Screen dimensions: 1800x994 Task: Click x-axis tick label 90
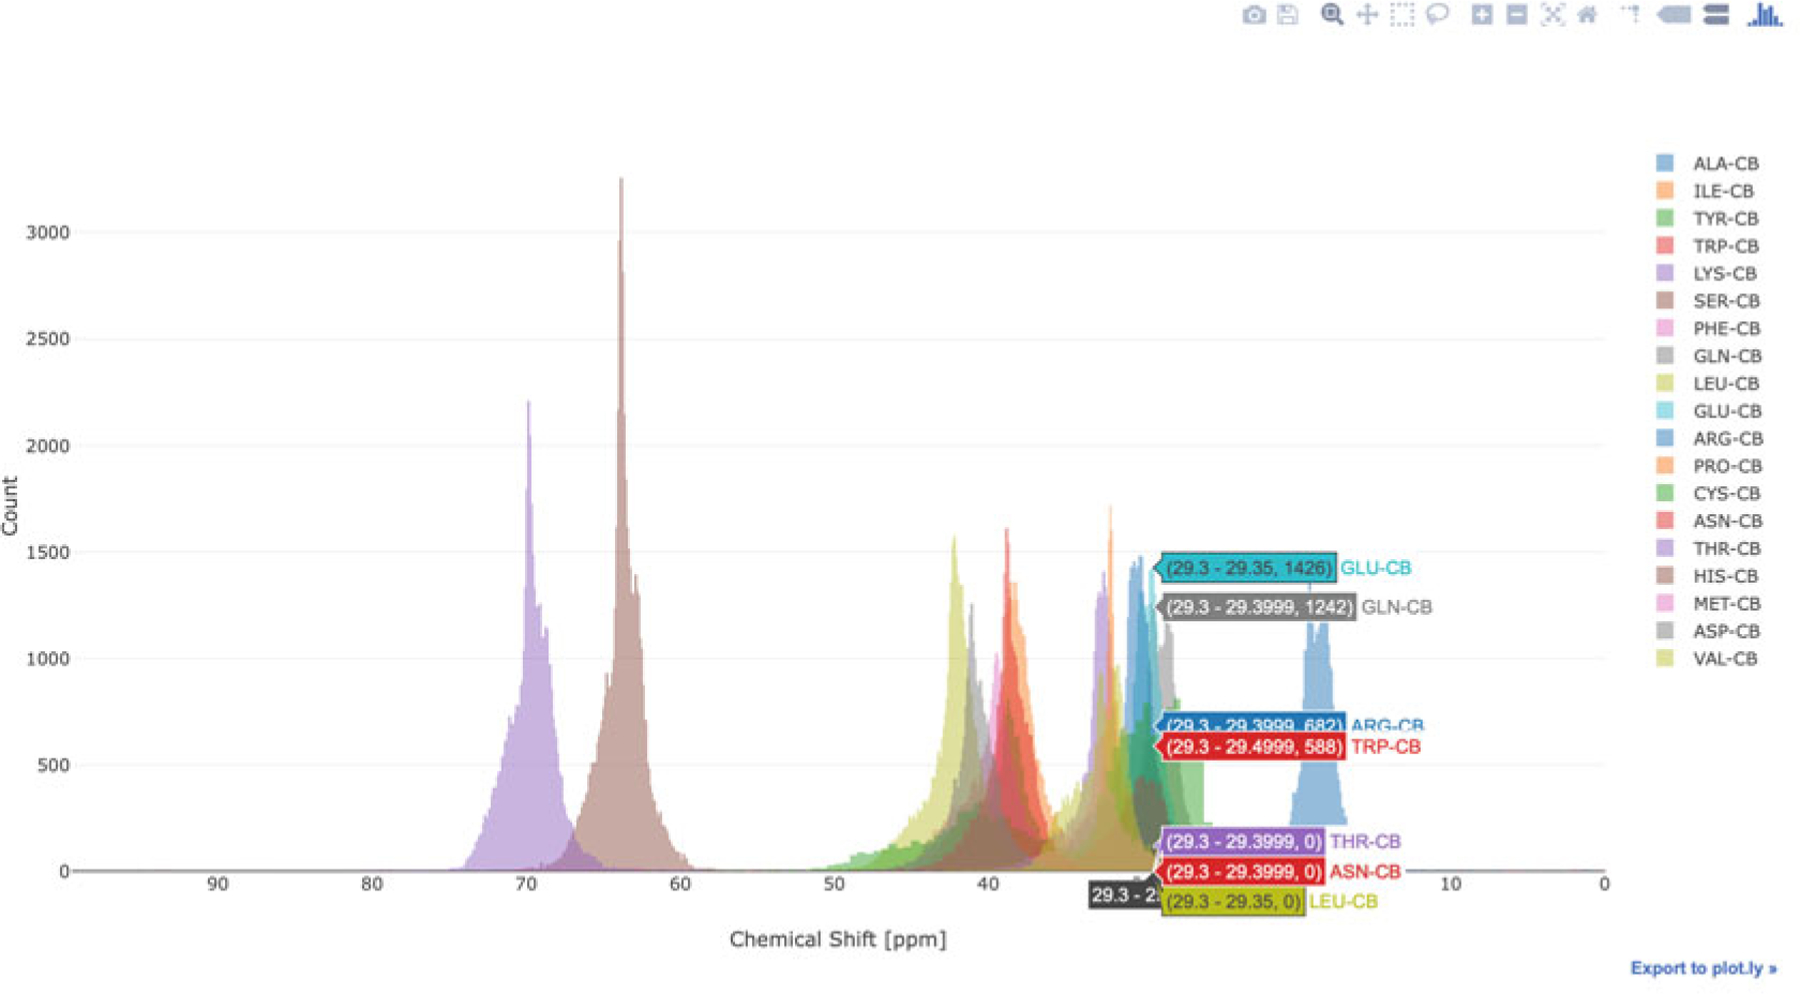217,884
